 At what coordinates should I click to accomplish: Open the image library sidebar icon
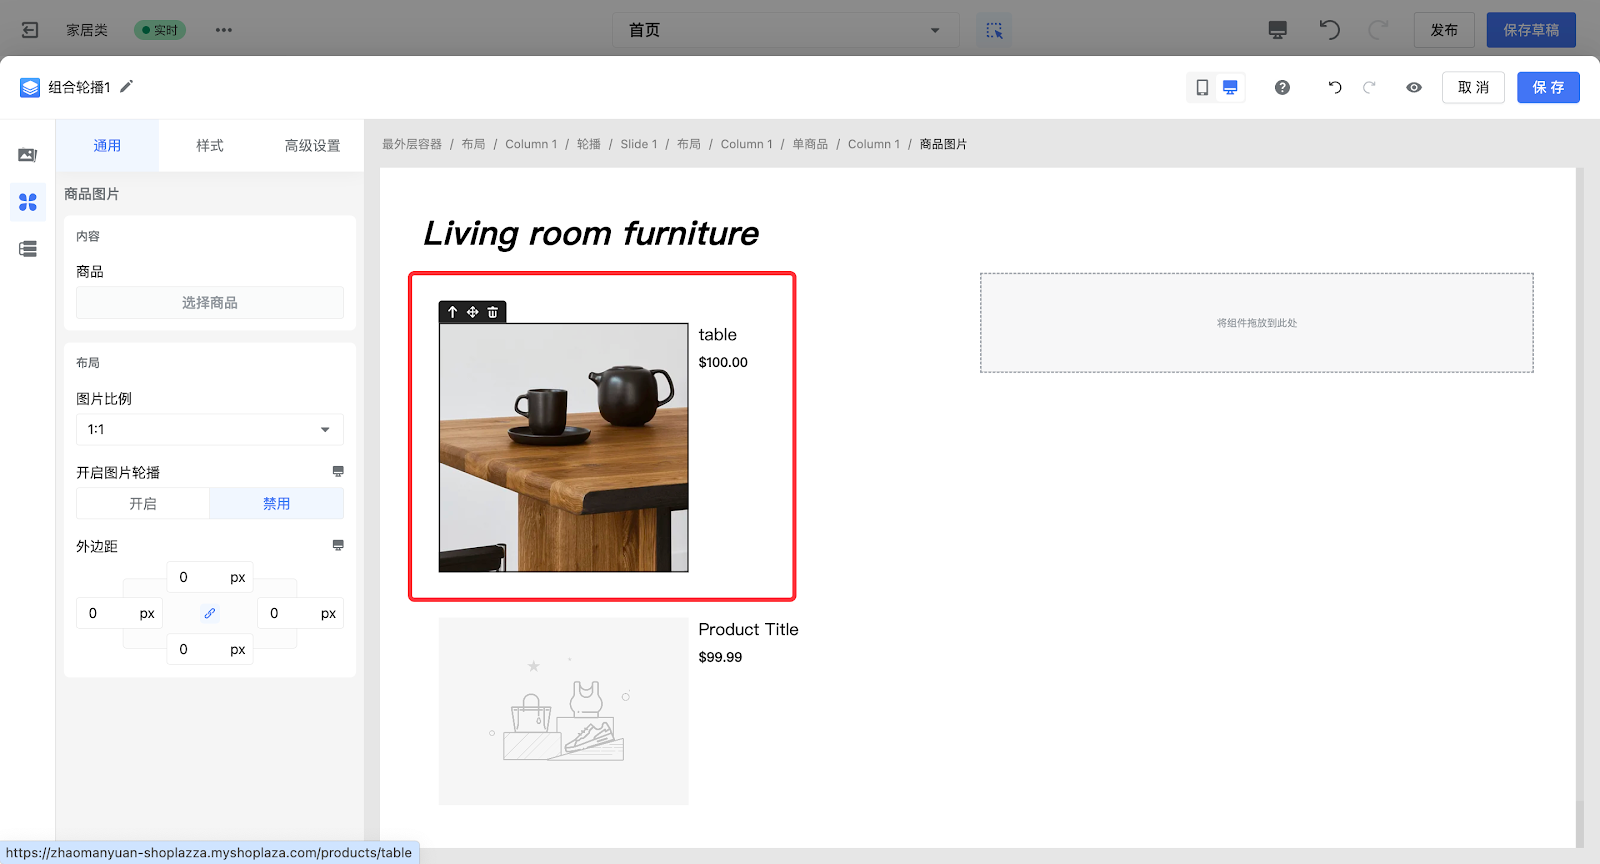click(x=28, y=155)
